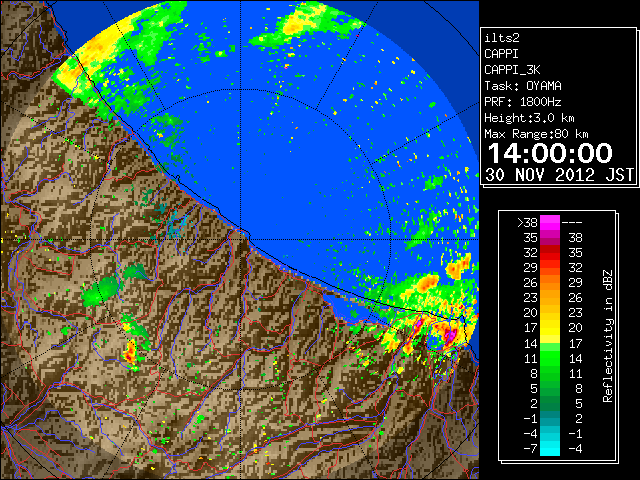Click the radar center on the coastline
Screen dimensions: 640x480
[x=240, y=239]
